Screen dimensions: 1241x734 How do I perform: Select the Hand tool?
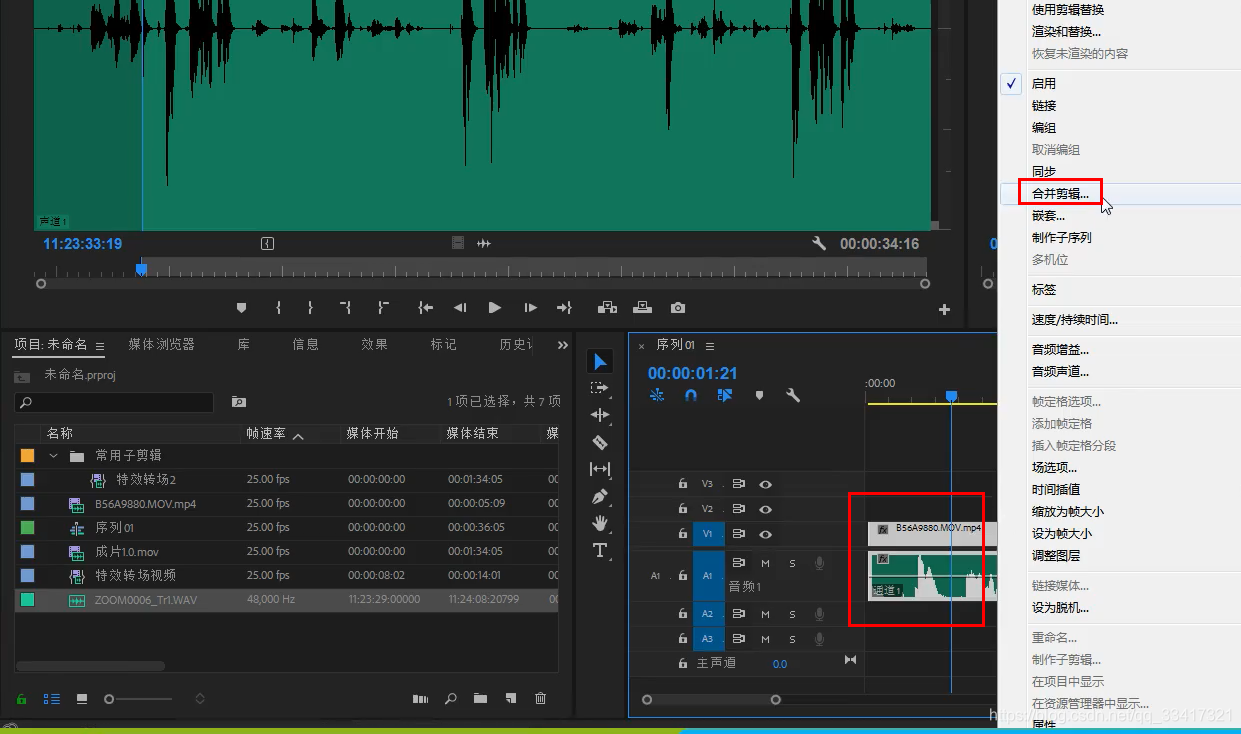pos(600,523)
